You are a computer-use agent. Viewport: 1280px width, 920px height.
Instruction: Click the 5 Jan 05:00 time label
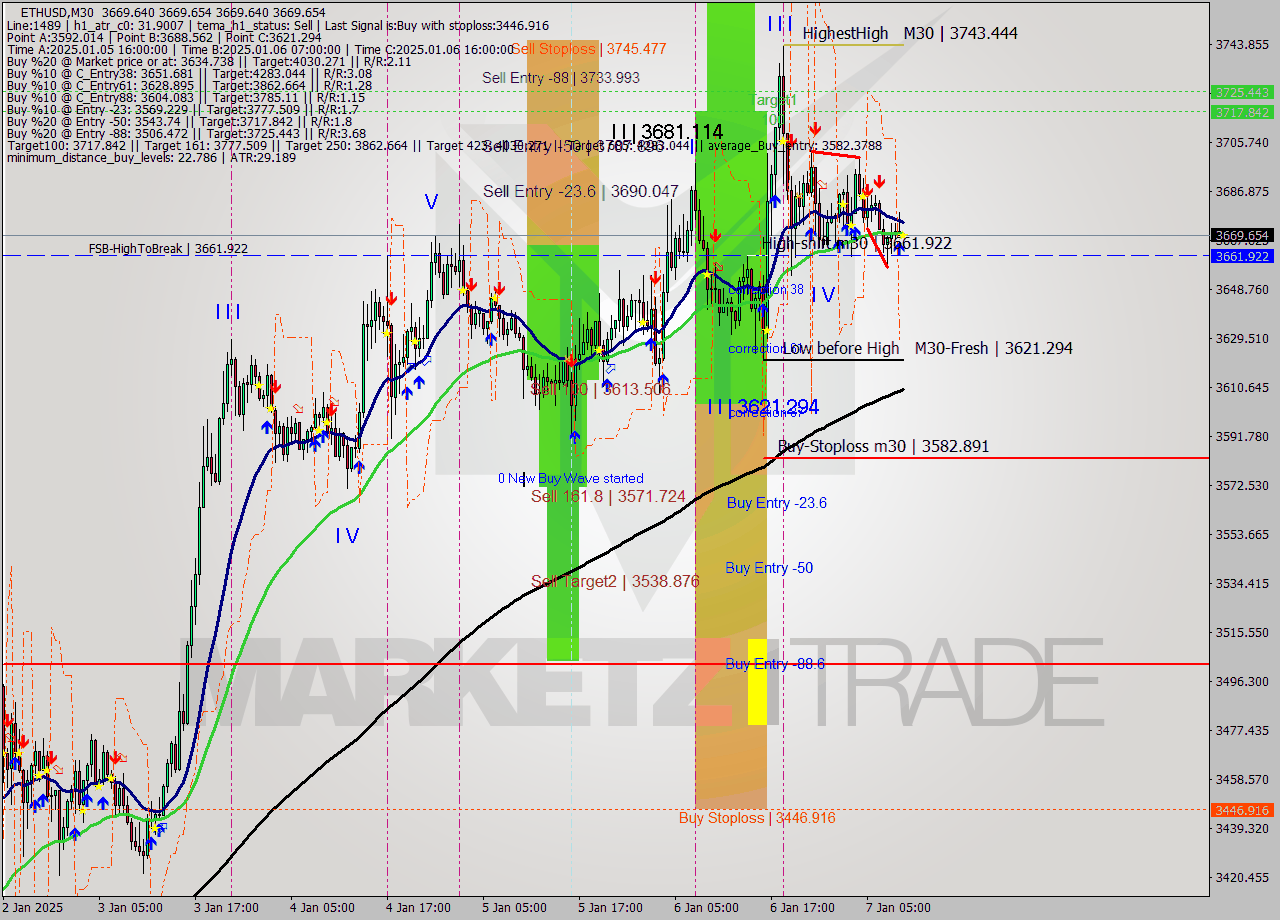514,908
